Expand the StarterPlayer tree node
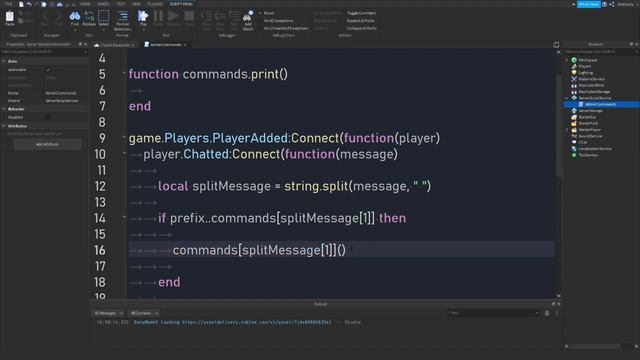Screen dimensions: 640x360 point(567,130)
